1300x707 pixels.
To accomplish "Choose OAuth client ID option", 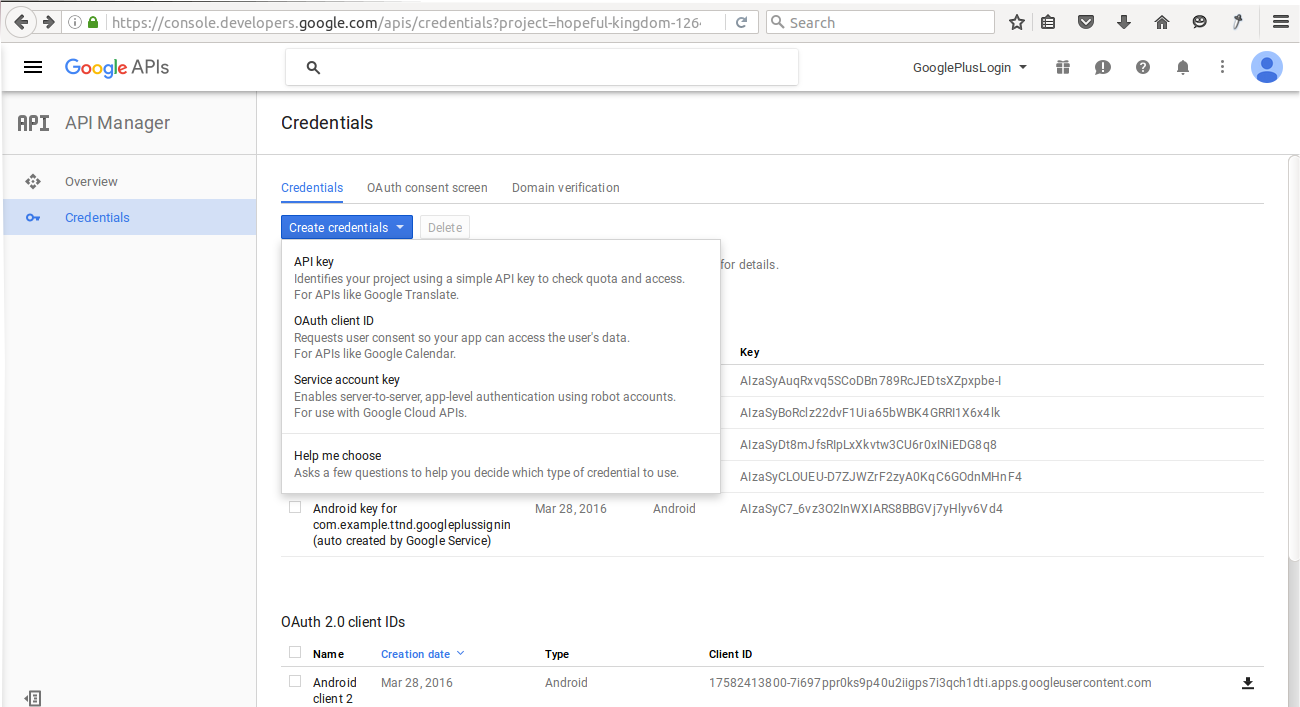I will coord(501,337).
